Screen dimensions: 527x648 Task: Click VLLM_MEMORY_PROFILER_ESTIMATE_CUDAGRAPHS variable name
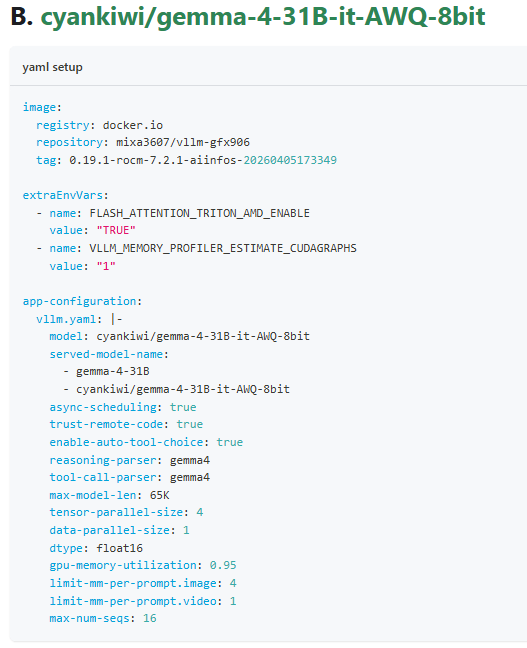click(223, 248)
